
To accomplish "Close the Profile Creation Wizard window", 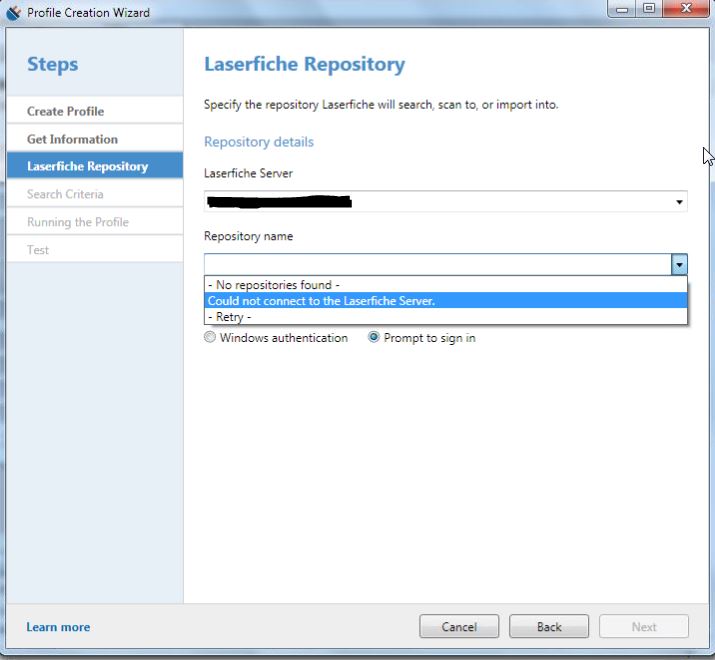I will [x=686, y=9].
